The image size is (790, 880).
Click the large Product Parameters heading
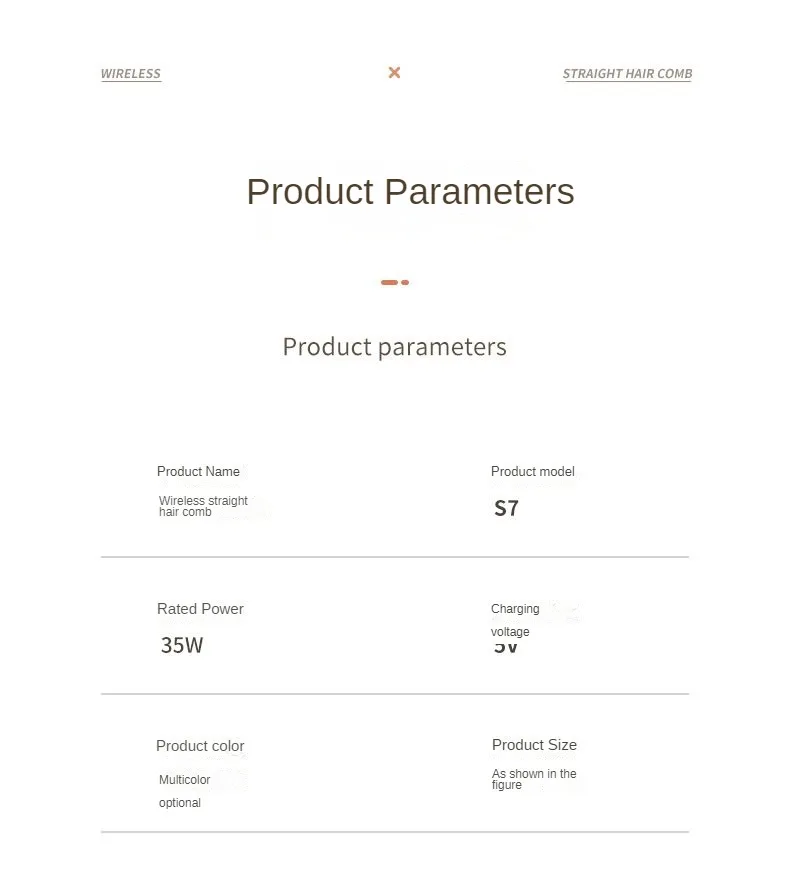410,191
